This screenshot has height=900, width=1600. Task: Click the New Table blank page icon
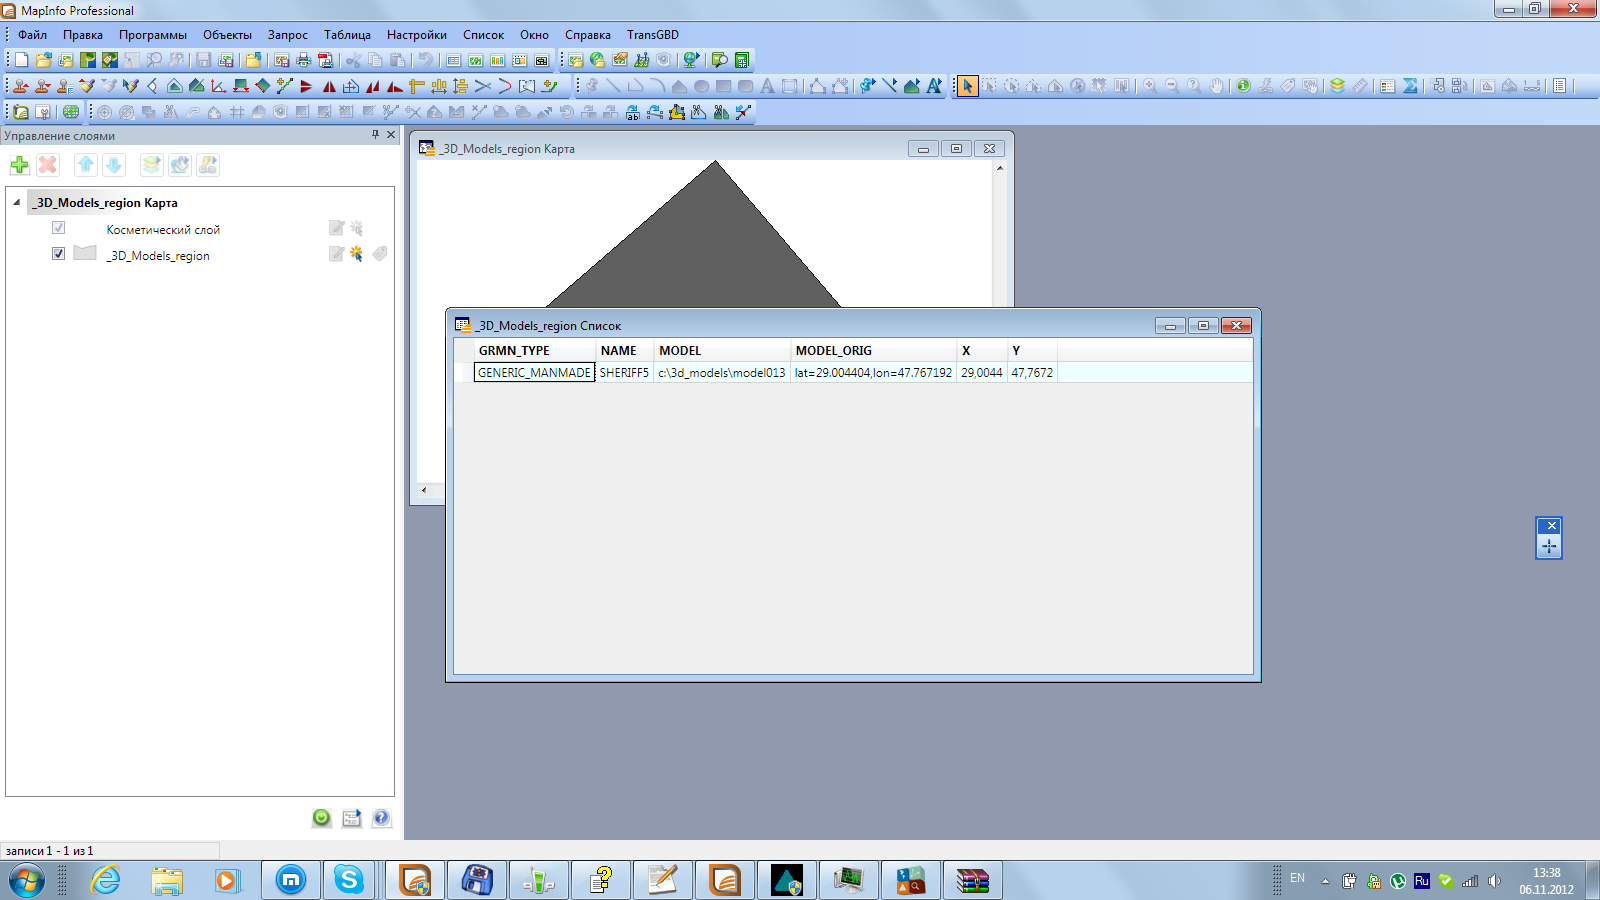pos(21,60)
